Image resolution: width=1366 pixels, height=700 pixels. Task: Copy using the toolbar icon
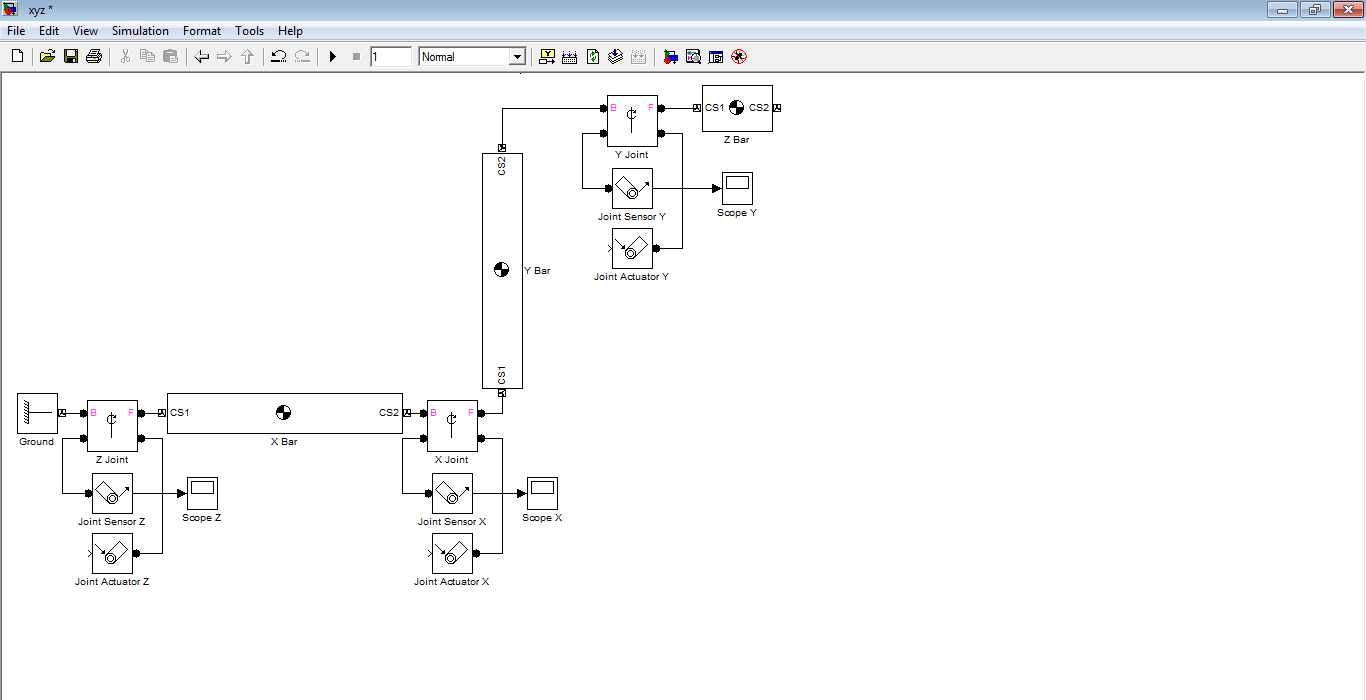[x=147, y=56]
